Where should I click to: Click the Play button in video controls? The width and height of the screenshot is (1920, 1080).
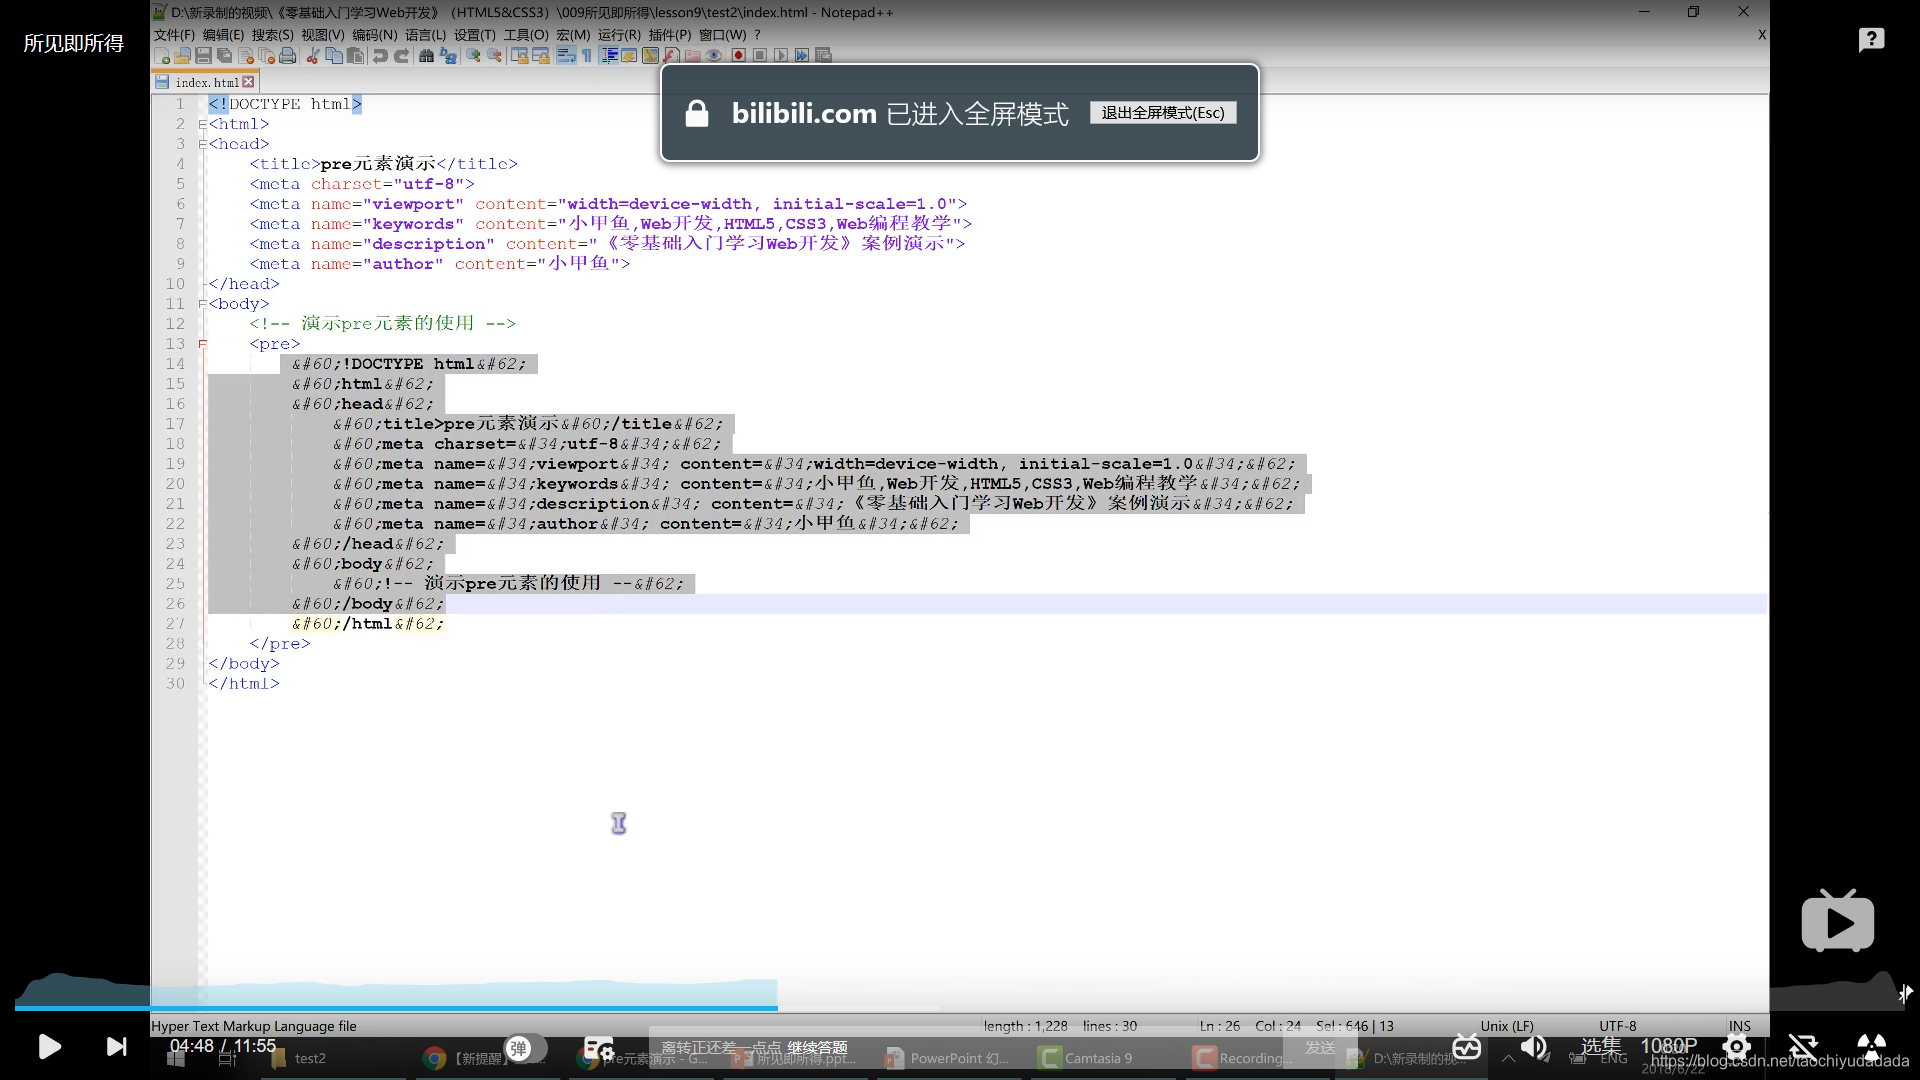(x=50, y=1047)
